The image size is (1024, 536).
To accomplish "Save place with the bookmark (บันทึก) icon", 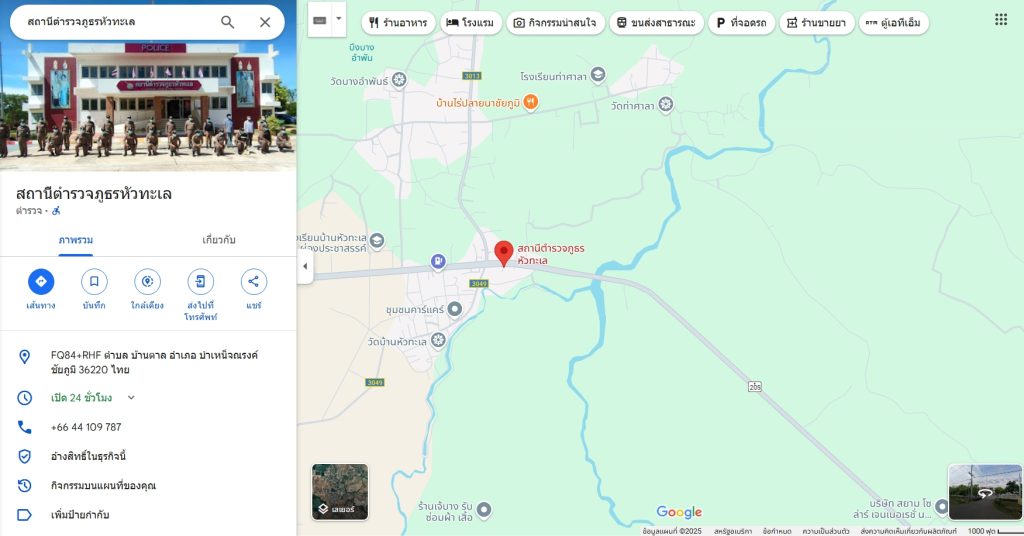I will pyautogui.click(x=94, y=281).
